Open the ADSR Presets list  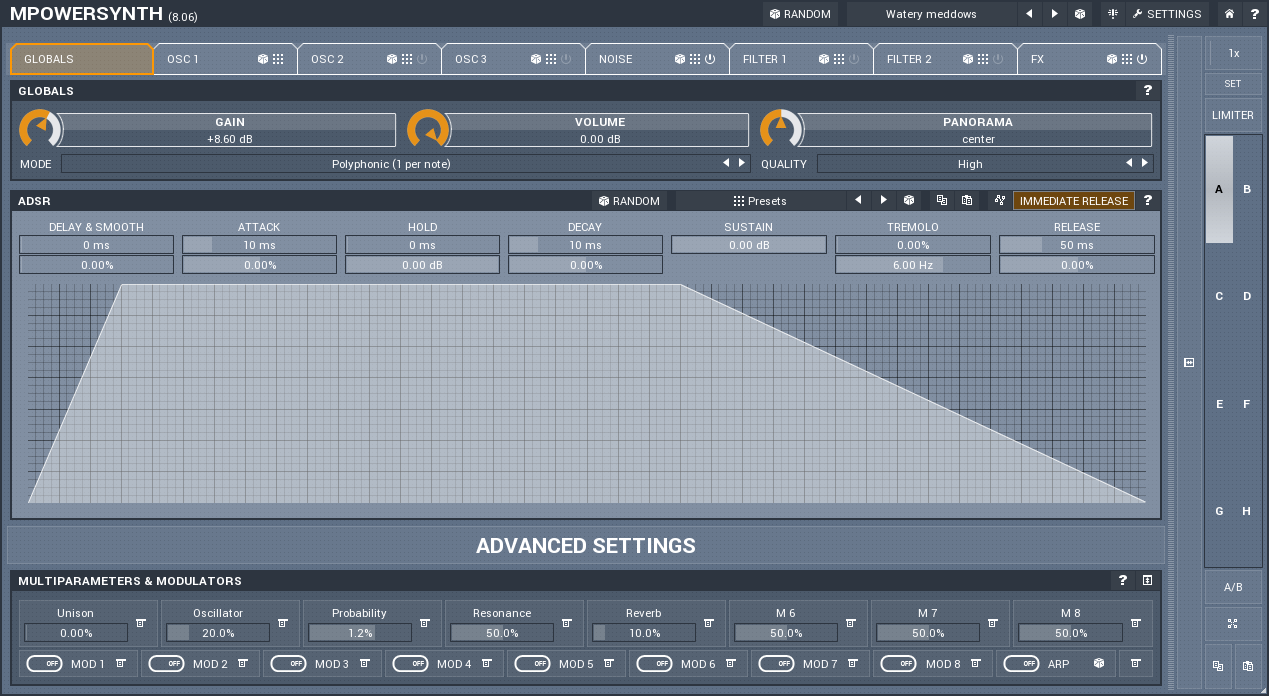coord(760,201)
